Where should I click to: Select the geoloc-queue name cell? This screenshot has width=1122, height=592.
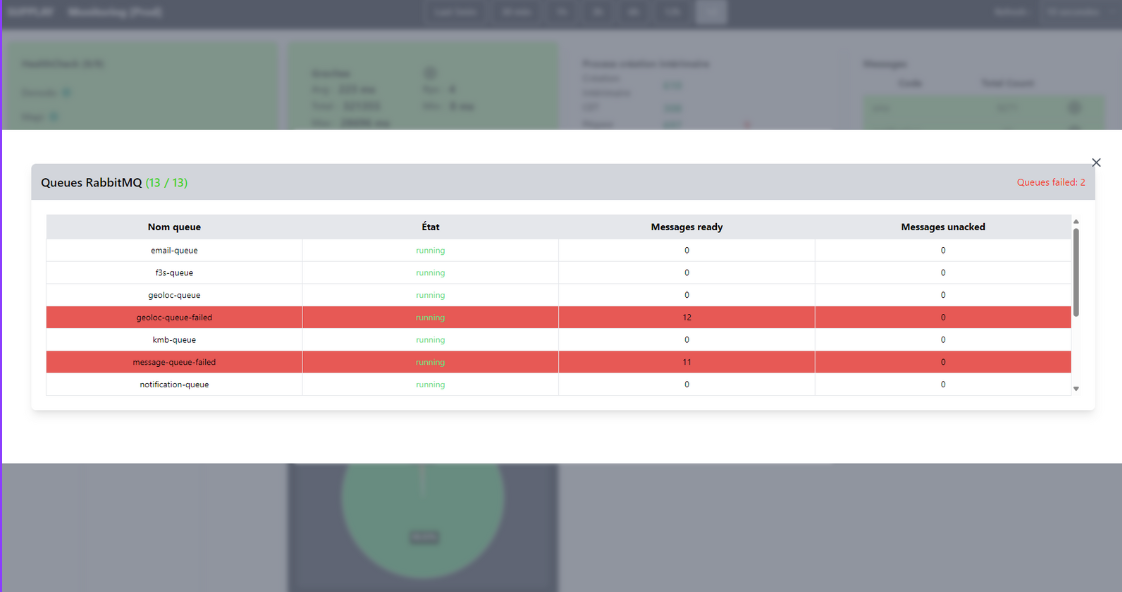(174, 295)
